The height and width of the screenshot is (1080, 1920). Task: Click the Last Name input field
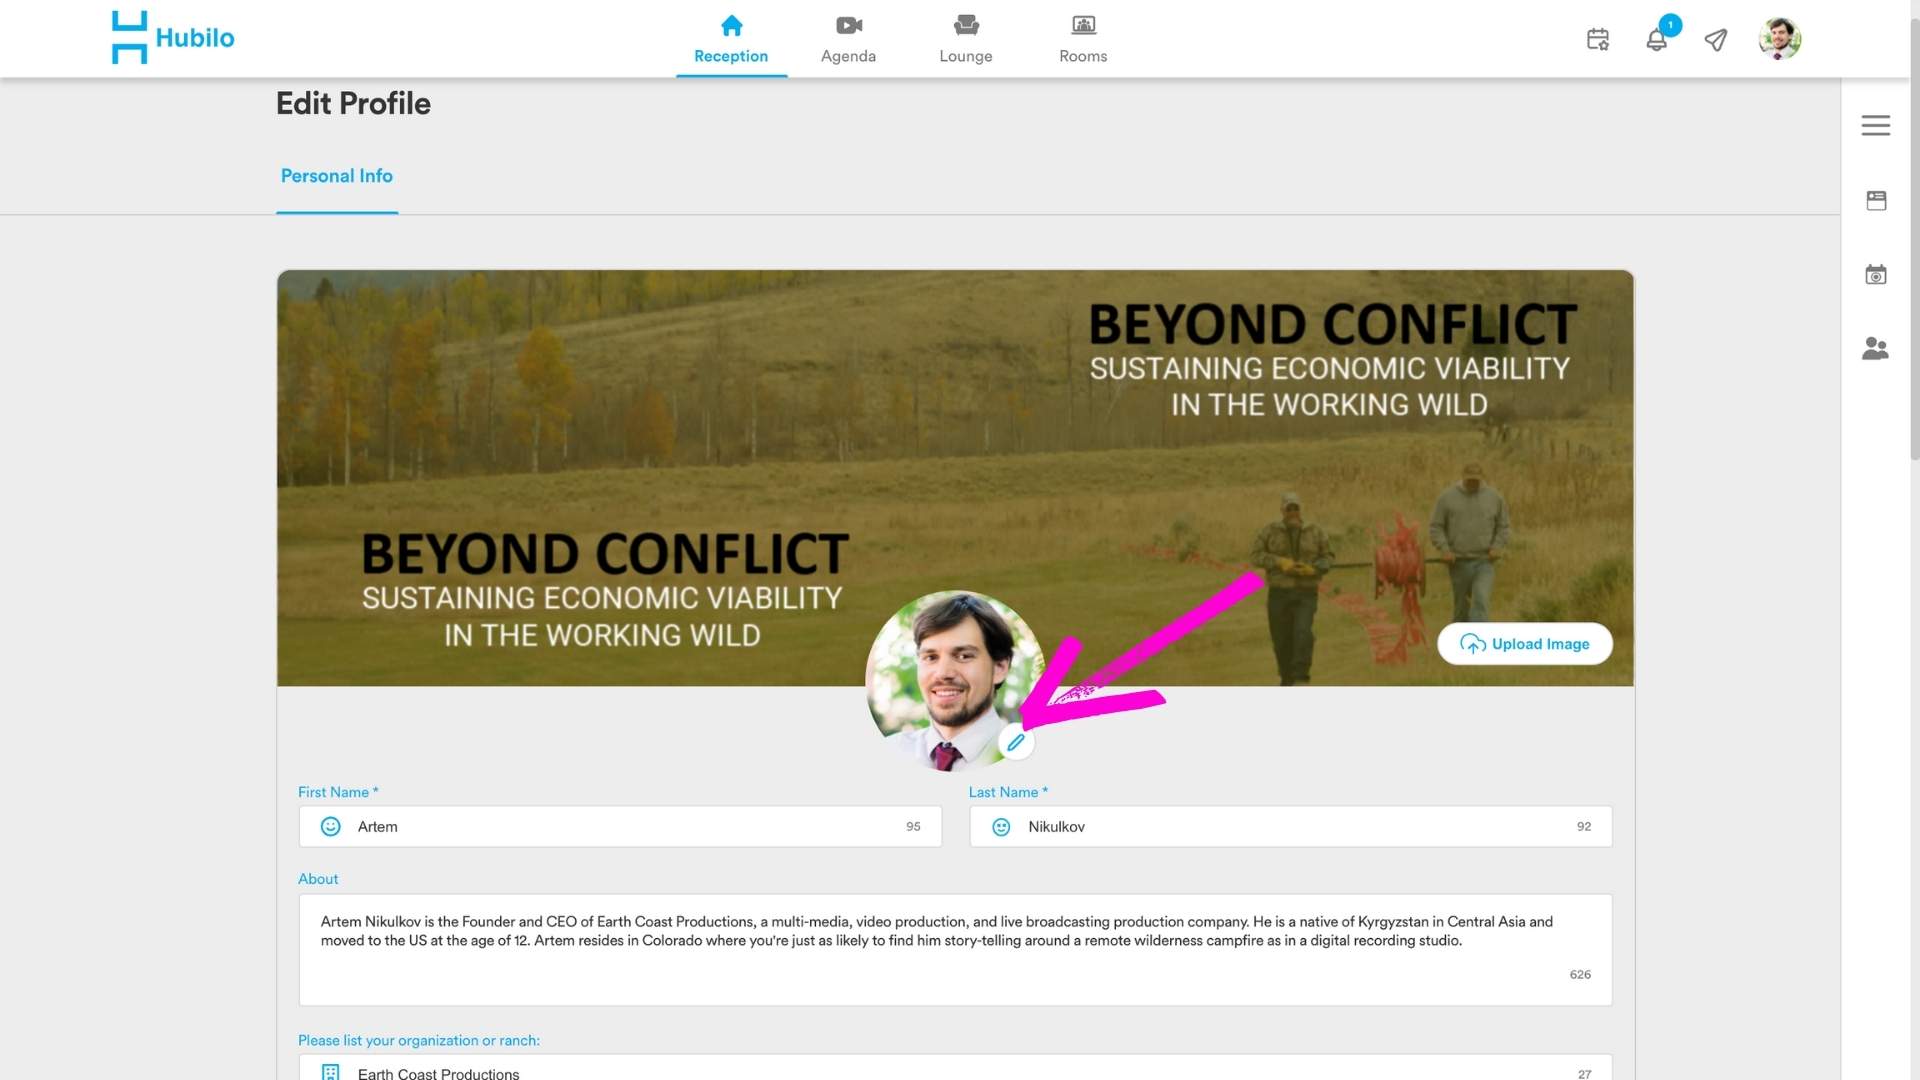coord(1290,827)
